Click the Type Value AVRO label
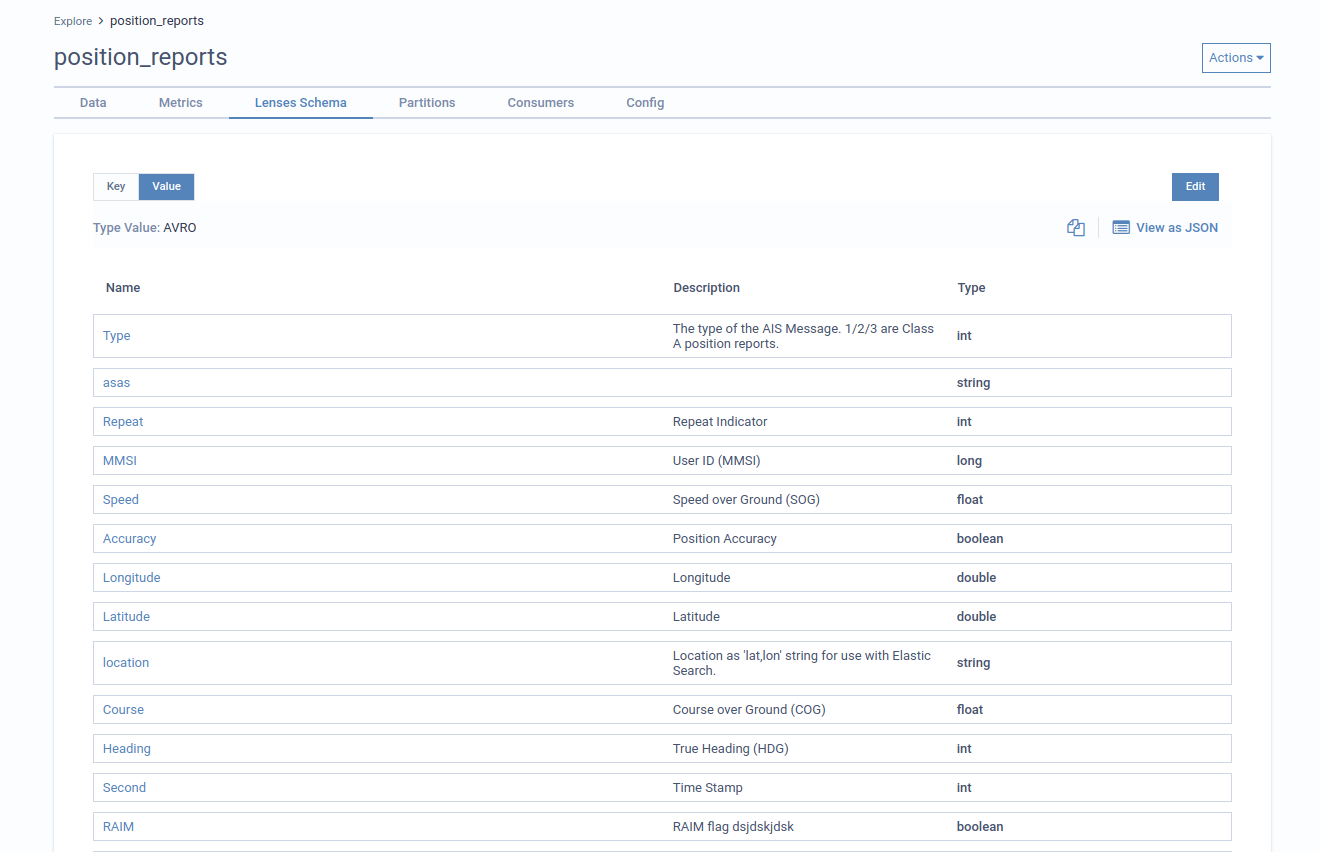Image resolution: width=1320 pixels, height=852 pixels. (145, 228)
